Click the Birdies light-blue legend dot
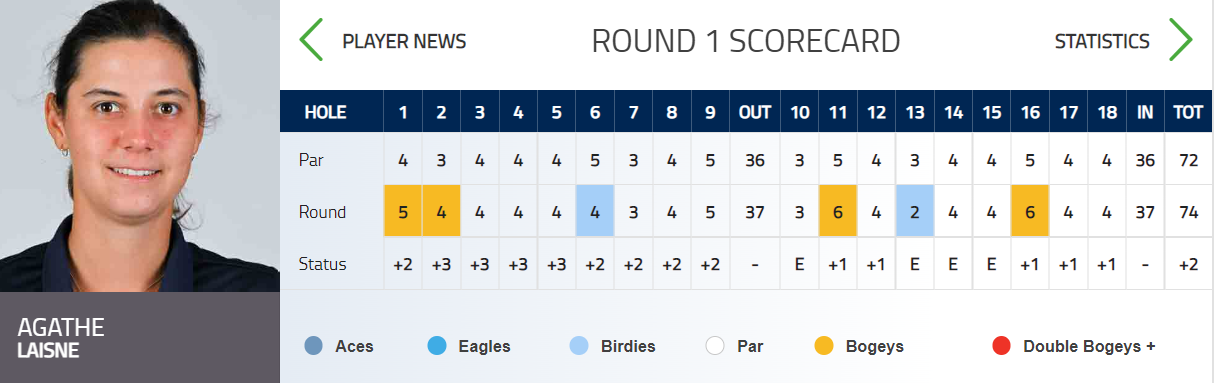Viewport: 1215px width, 383px height. 577,347
